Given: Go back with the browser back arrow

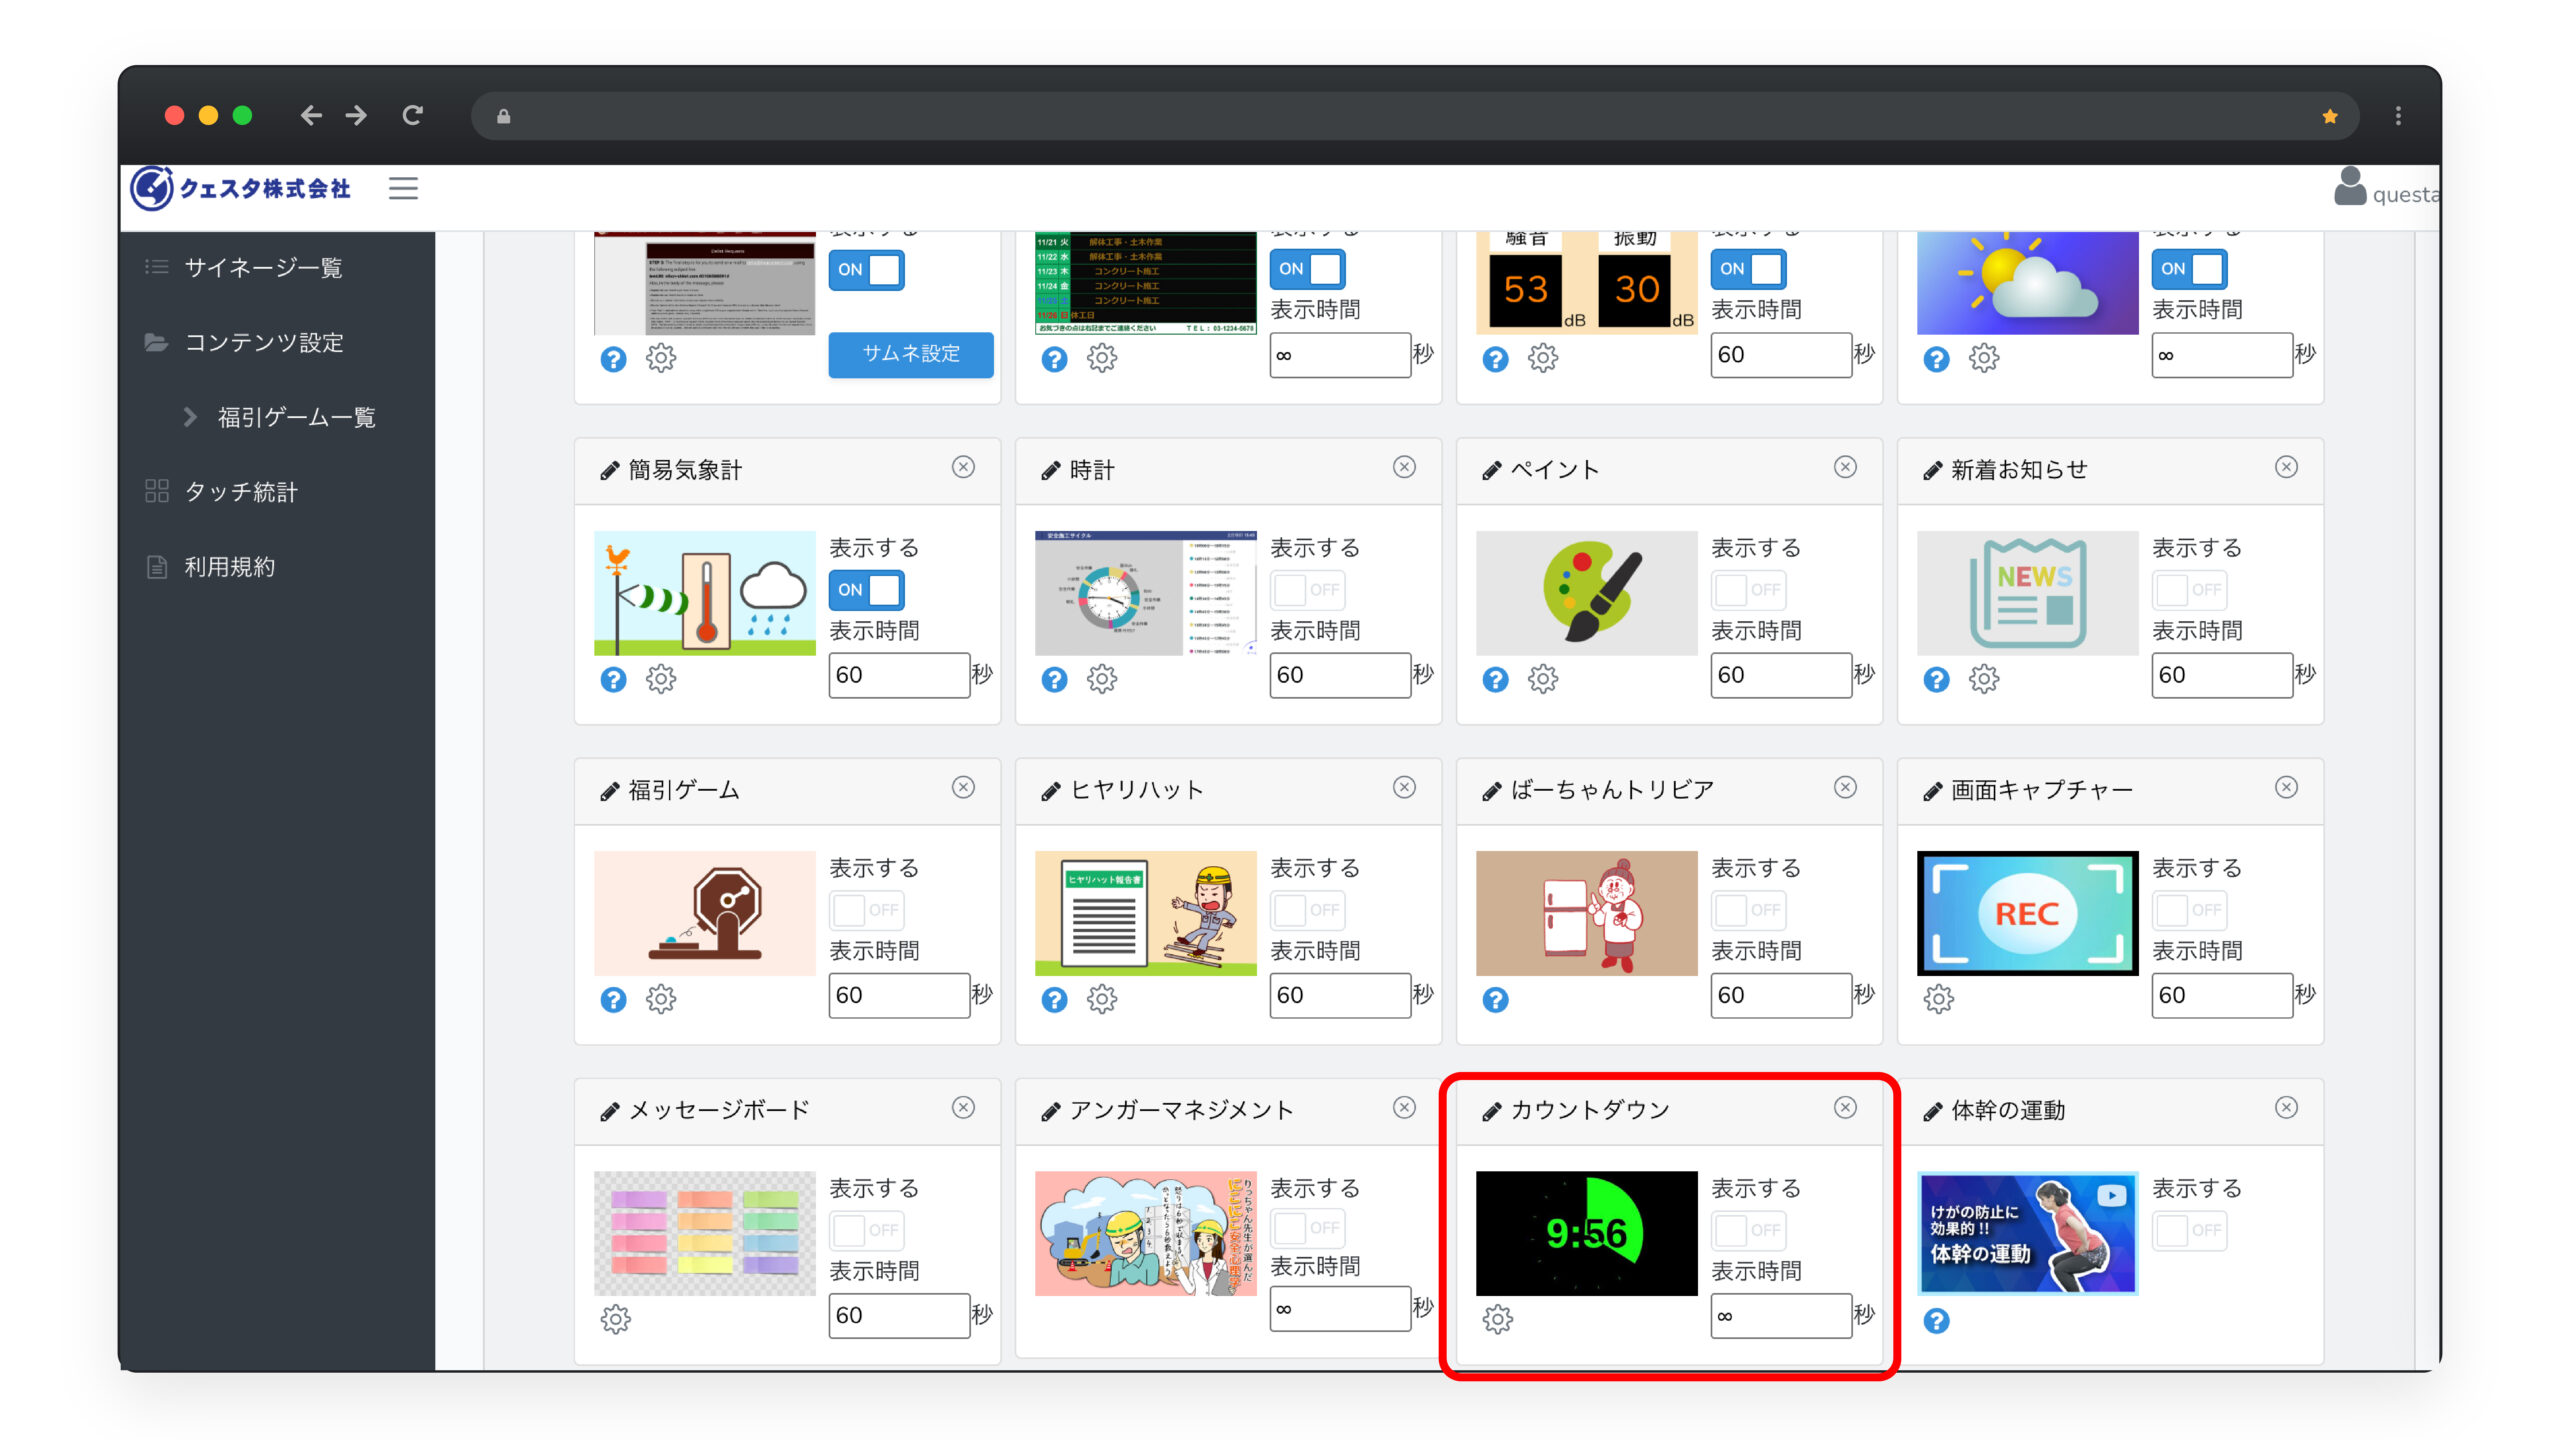Looking at the screenshot, I should coord(311,116).
